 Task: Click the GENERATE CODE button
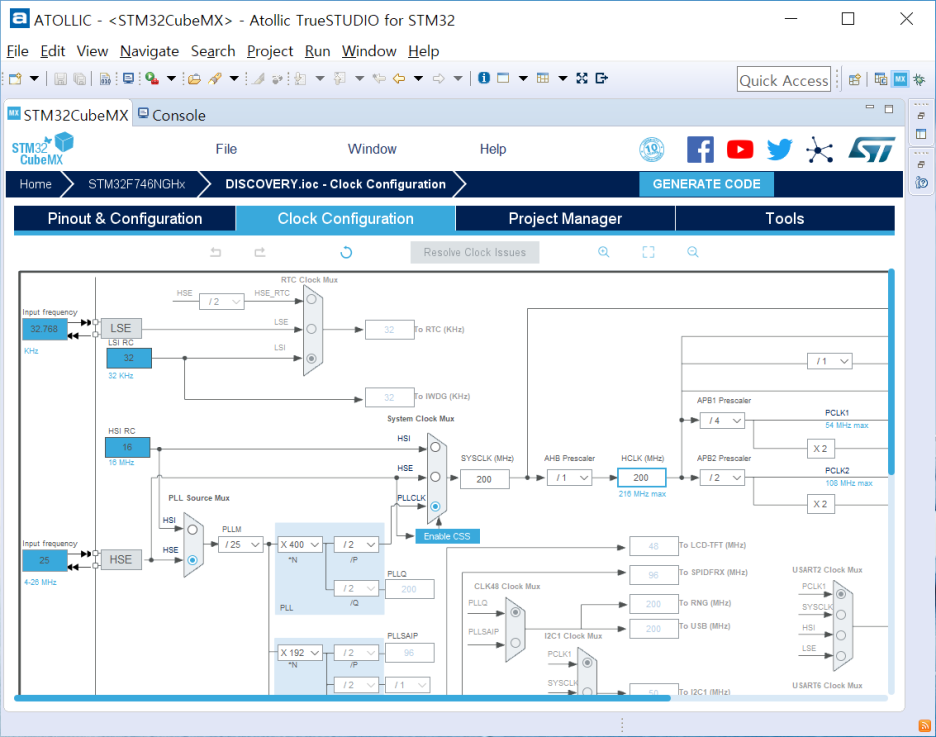tap(706, 184)
